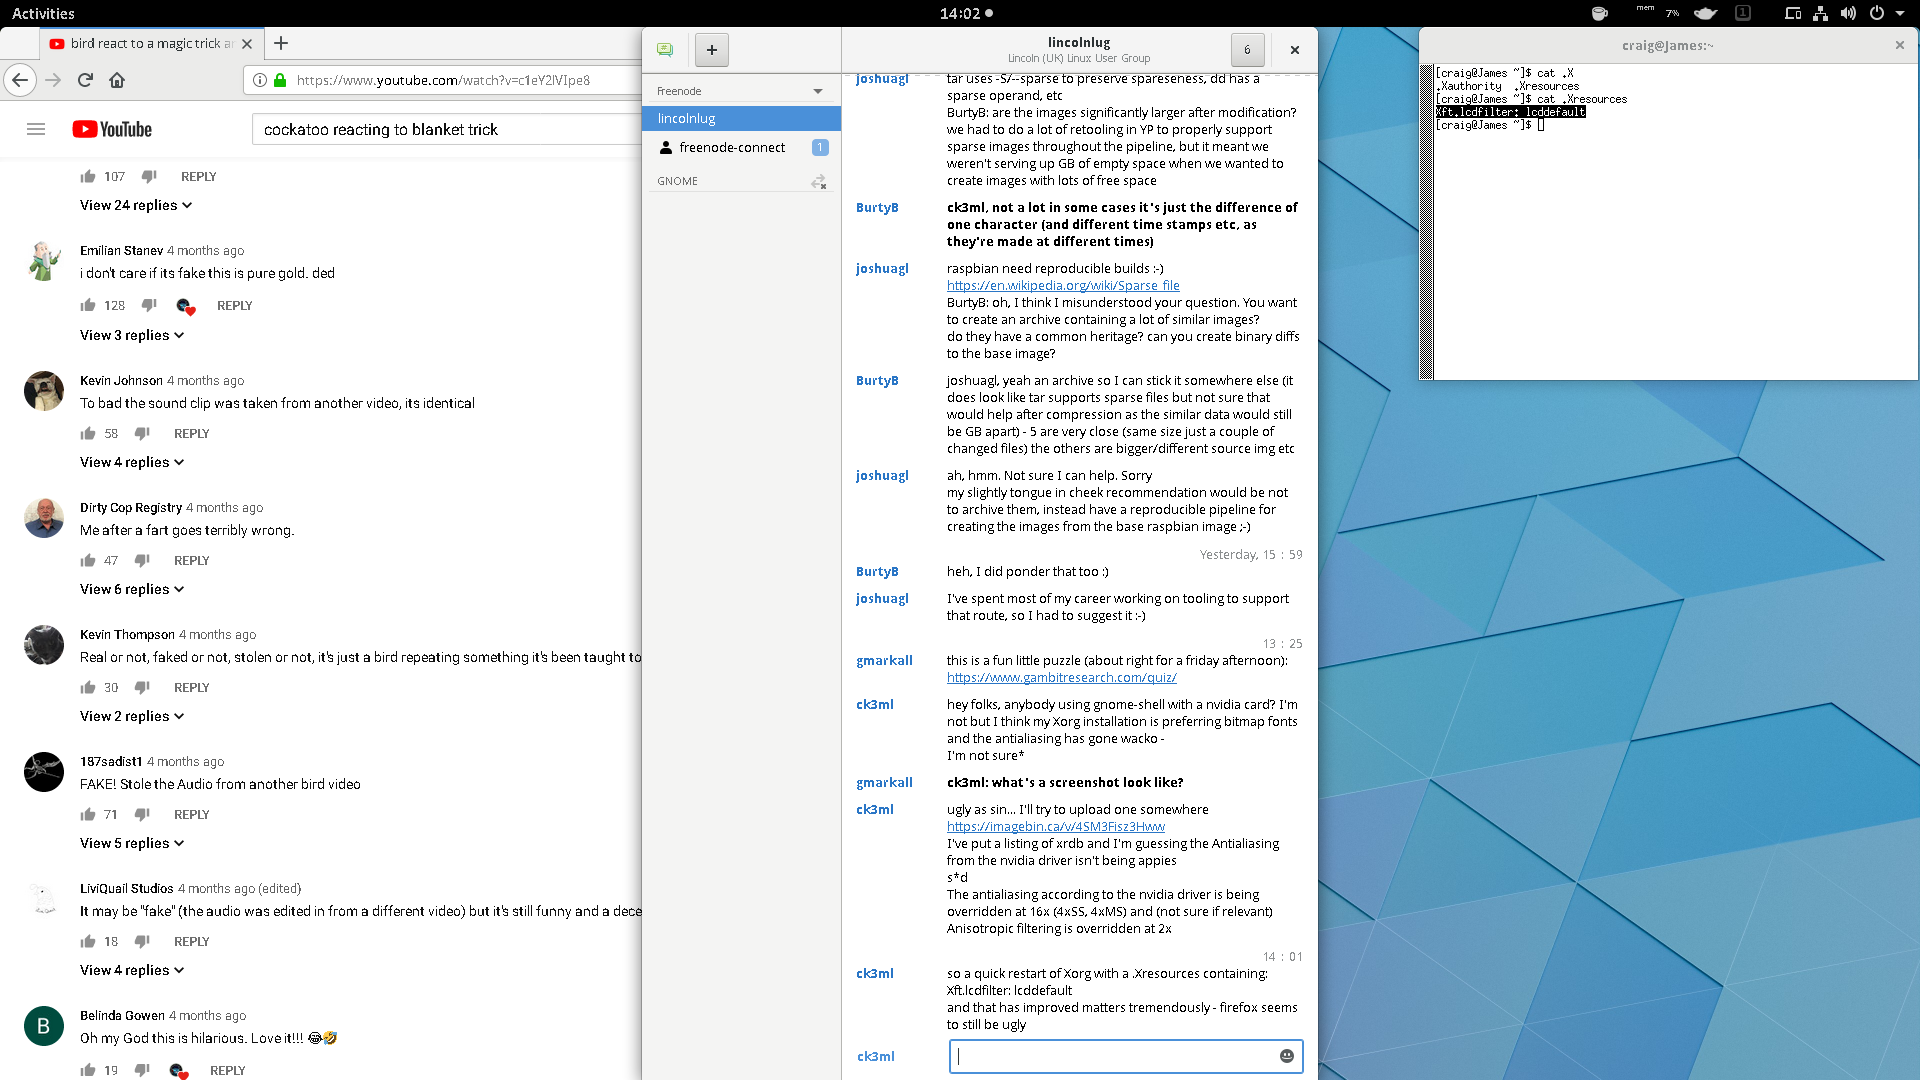Screen dimensions: 1920x1080
Task: Dislike Emilian Stanev's comment
Action: click(148, 305)
